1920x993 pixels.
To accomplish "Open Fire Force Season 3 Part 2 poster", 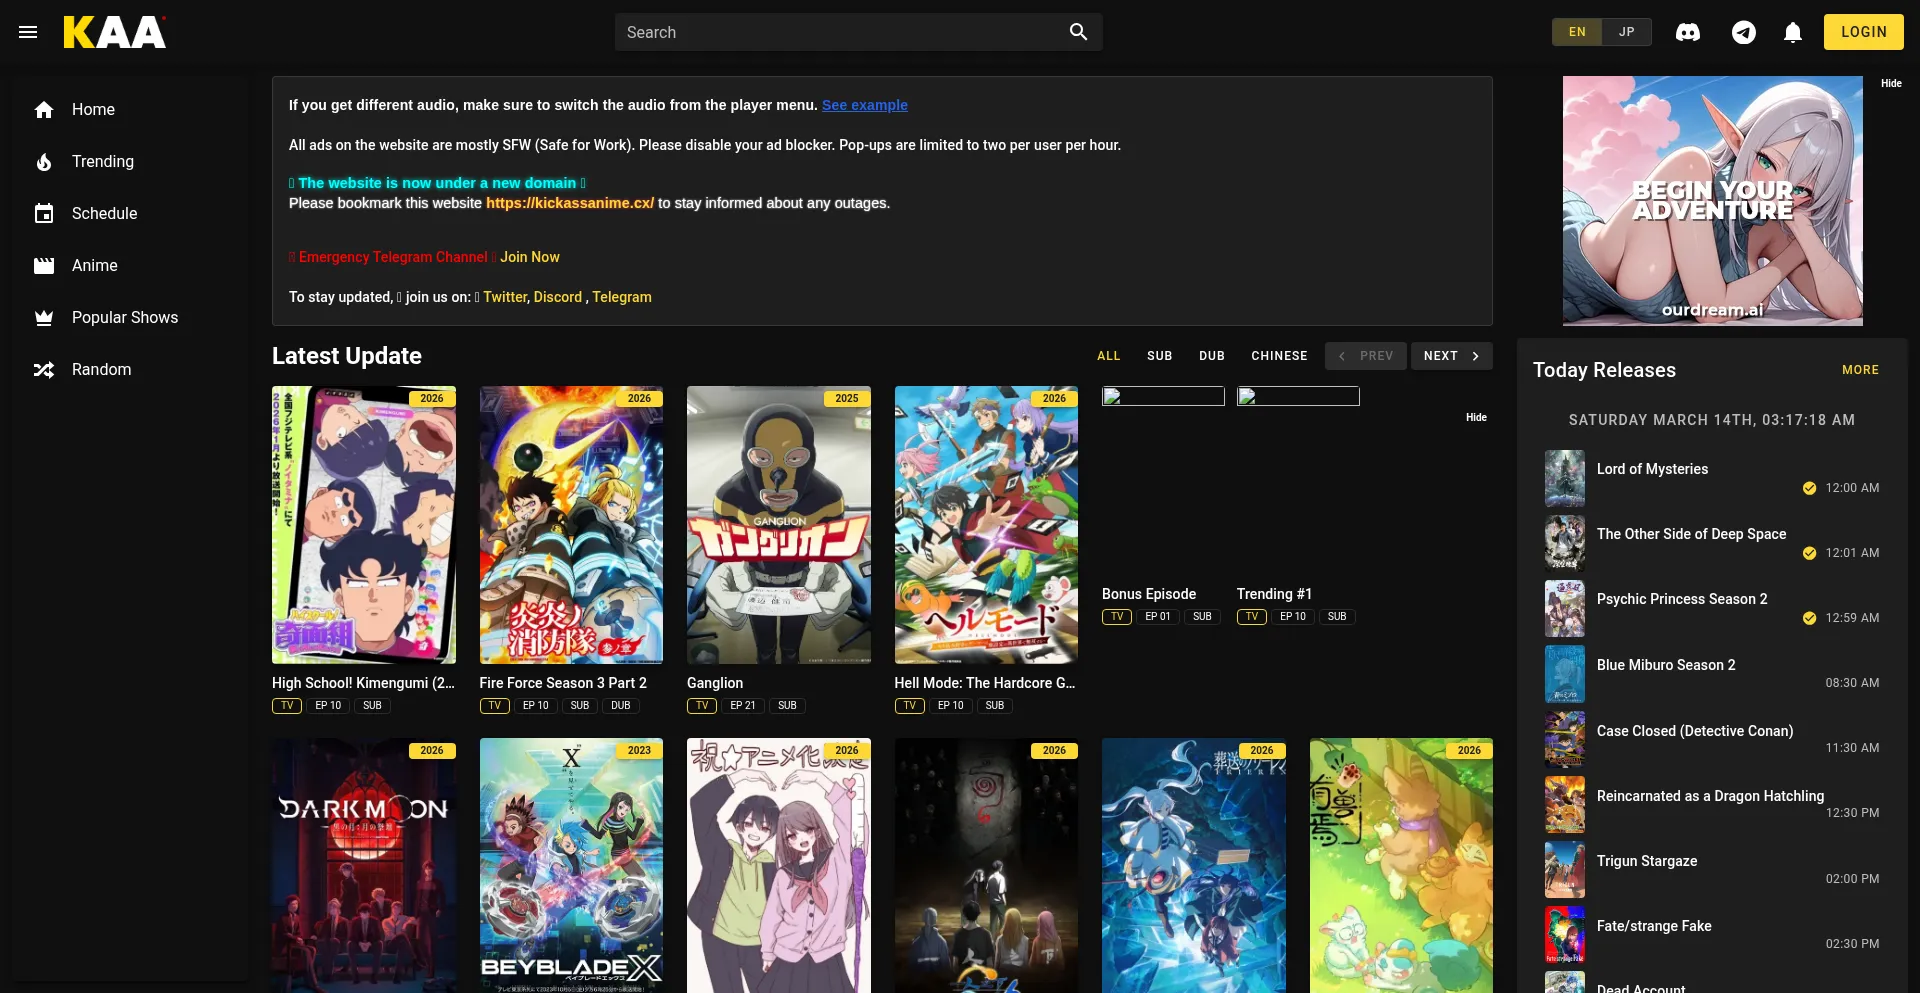I will (571, 525).
